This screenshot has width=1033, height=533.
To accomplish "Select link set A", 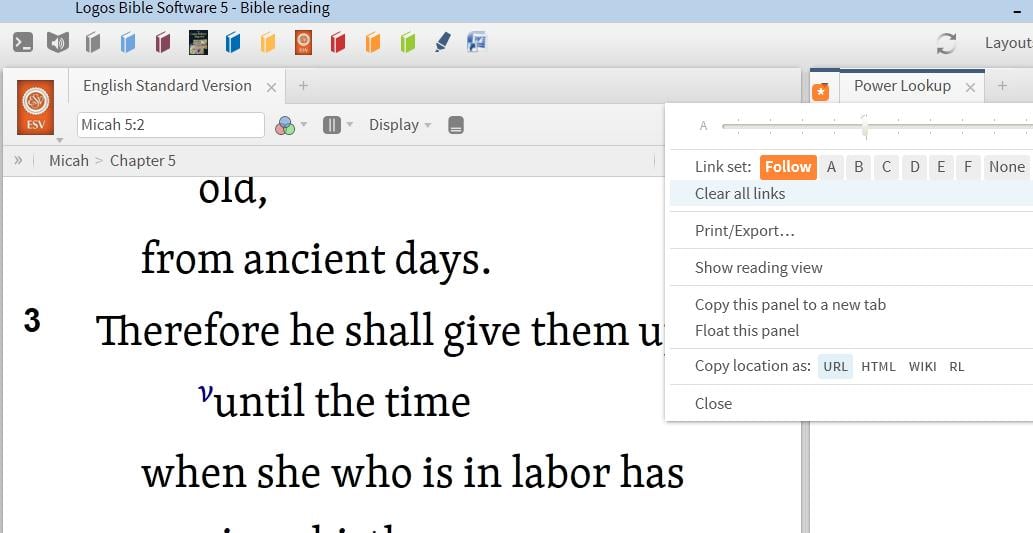I will [831, 167].
